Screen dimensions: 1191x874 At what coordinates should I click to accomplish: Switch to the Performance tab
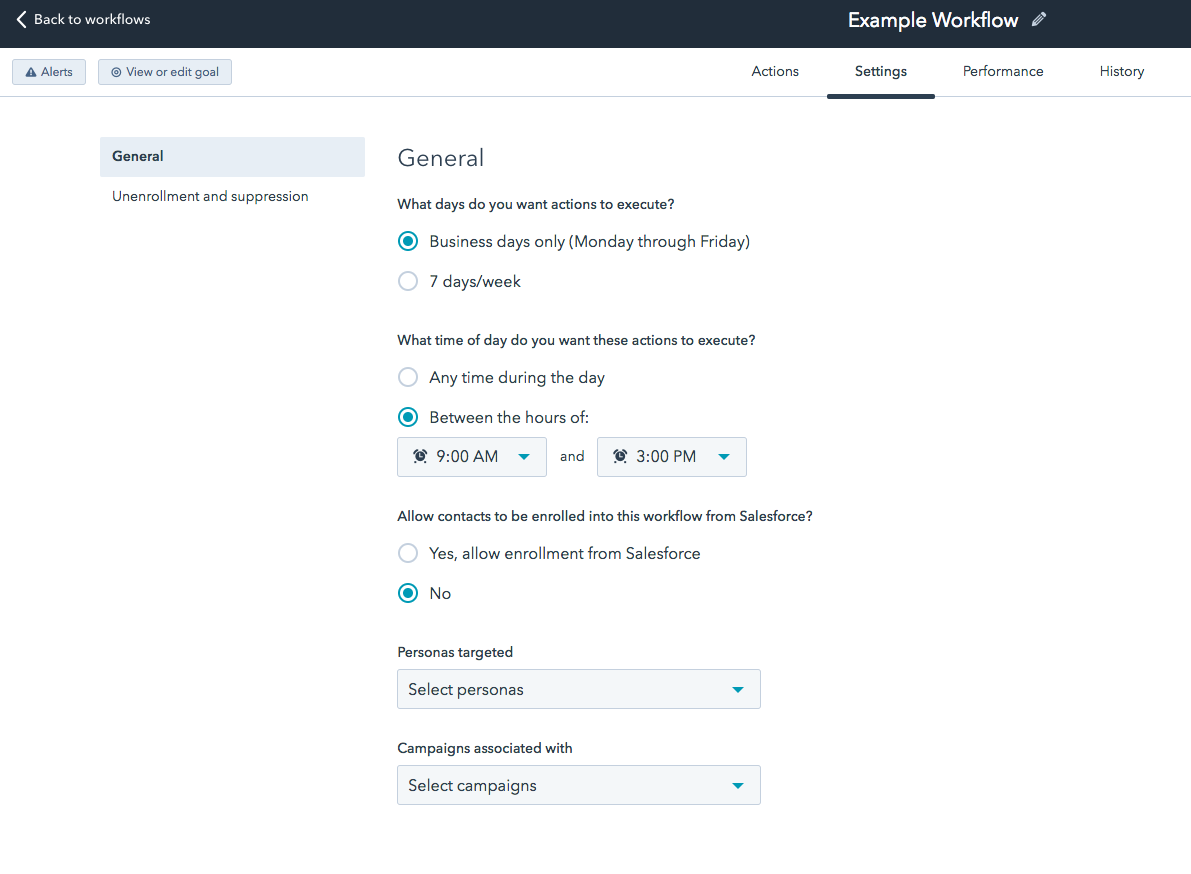1002,71
